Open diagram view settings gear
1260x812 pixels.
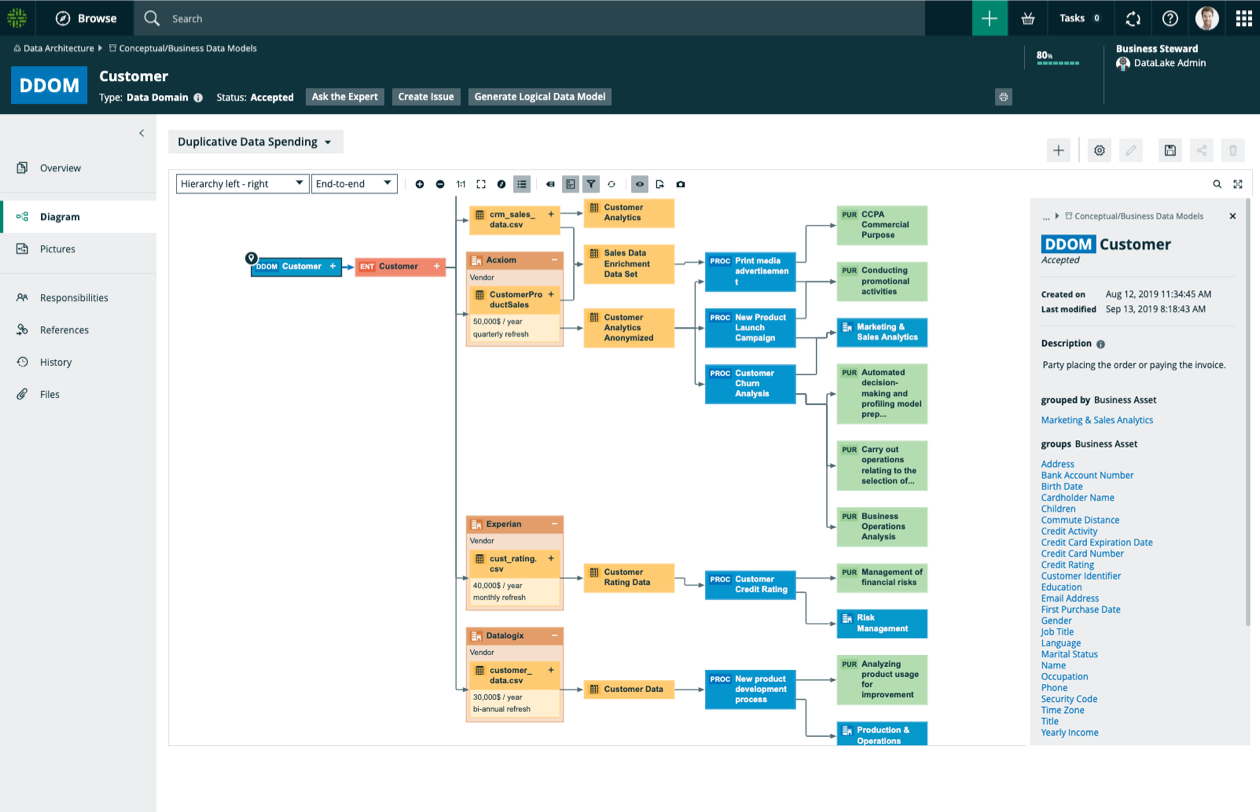pos(1099,150)
